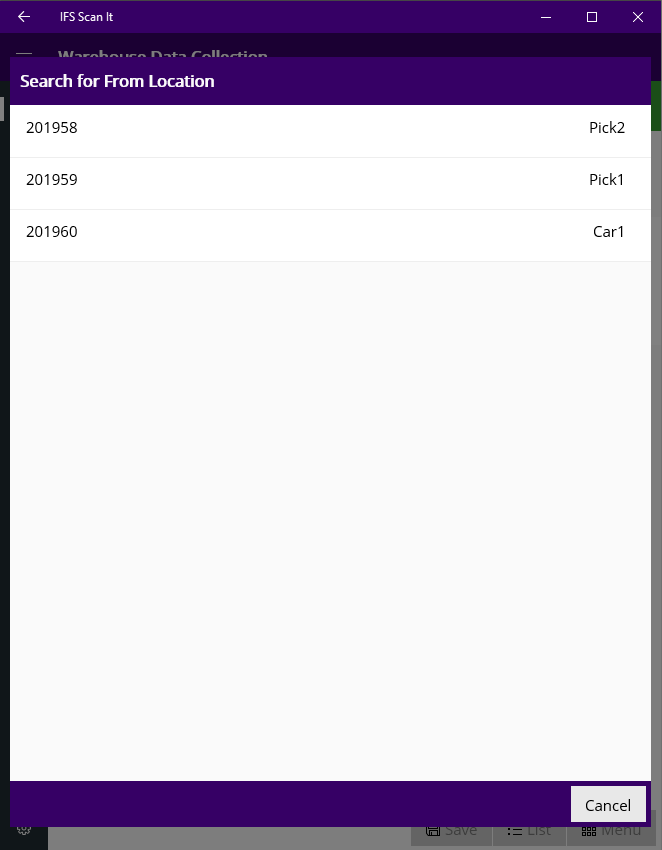
Task: Click empty area below the location list
Action: [330, 520]
